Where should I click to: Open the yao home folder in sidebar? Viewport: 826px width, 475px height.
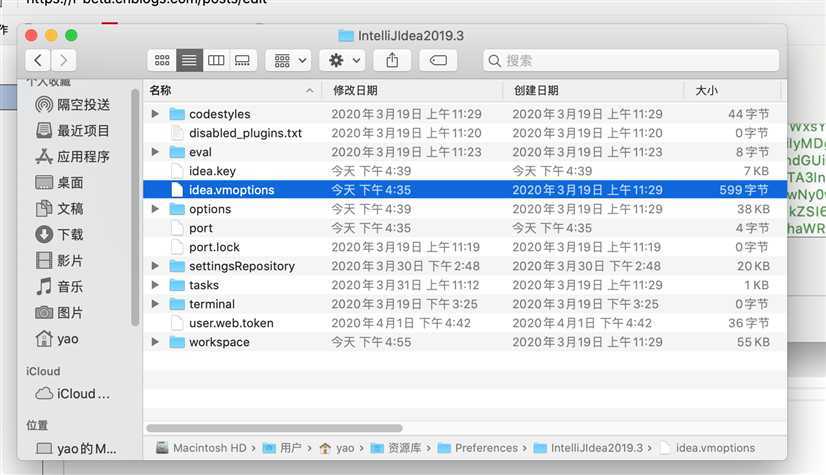click(x=57, y=339)
